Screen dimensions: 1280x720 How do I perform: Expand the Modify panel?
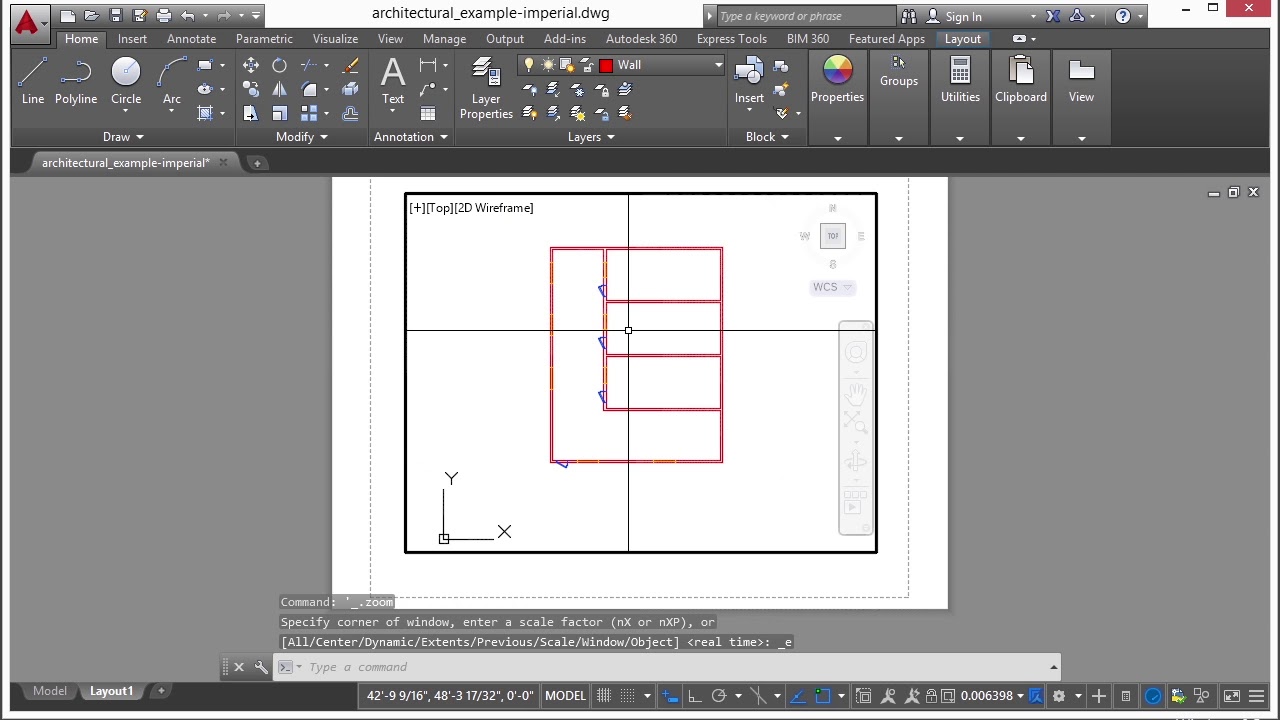pos(302,137)
